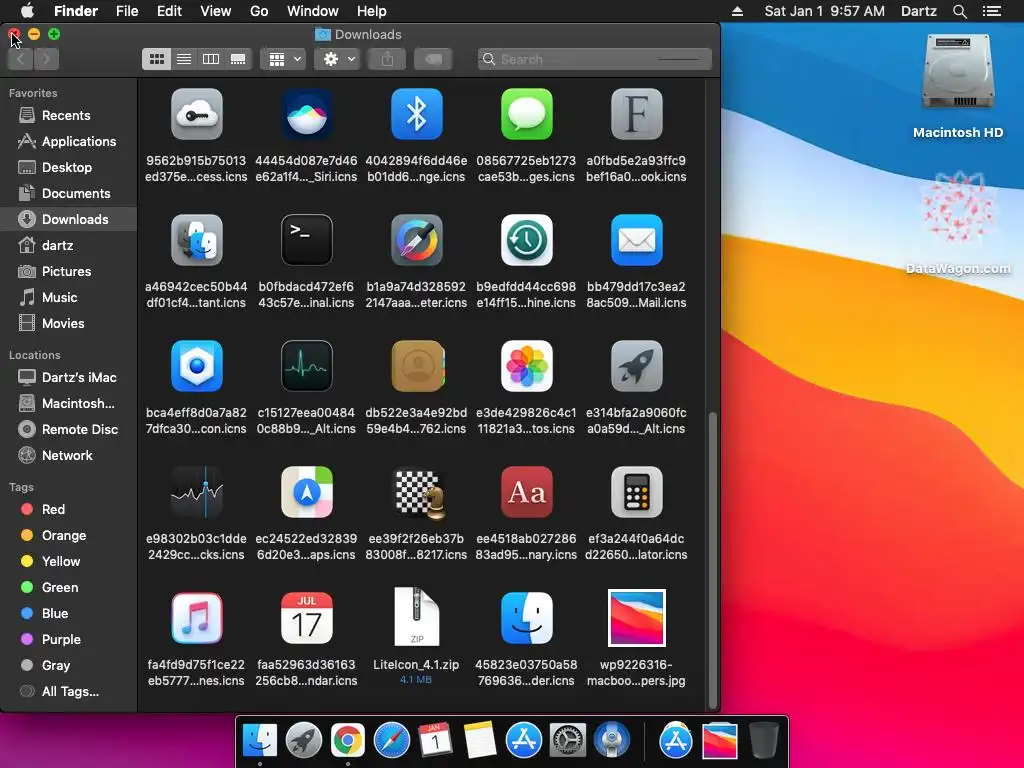Open the View menu
This screenshot has height=768, width=1024.
216,11
